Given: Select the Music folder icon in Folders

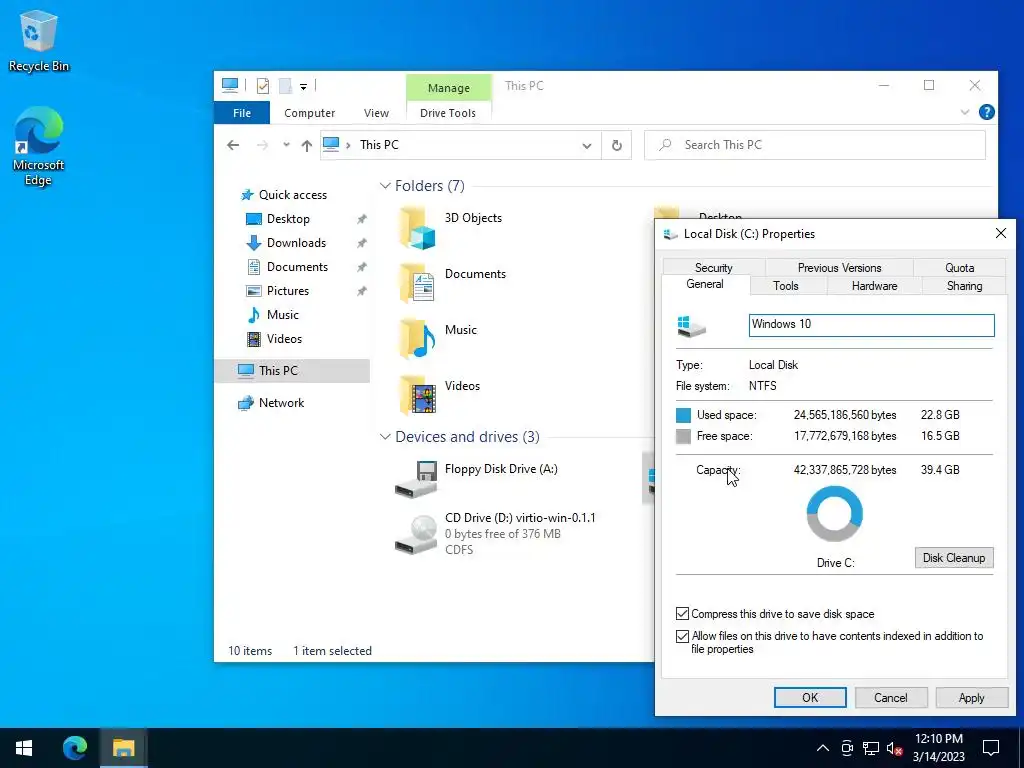Looking at the screenshot, I should click(x=417, y=339).
